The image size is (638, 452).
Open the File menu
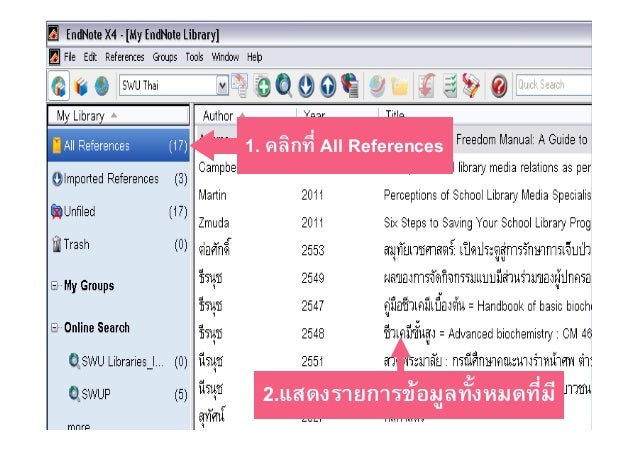pyautogui.click(x=70, y=57)
